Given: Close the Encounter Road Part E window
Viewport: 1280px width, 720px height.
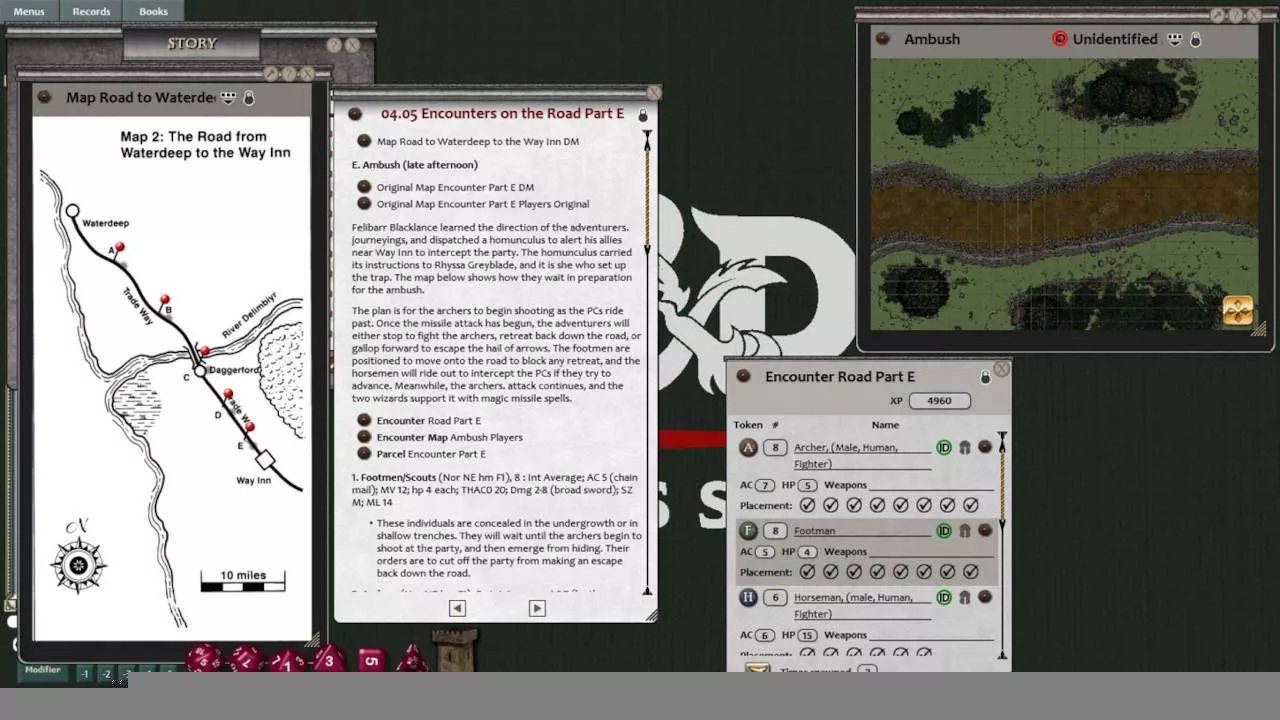Looking at the screenshot, I should pos(1001,369).
